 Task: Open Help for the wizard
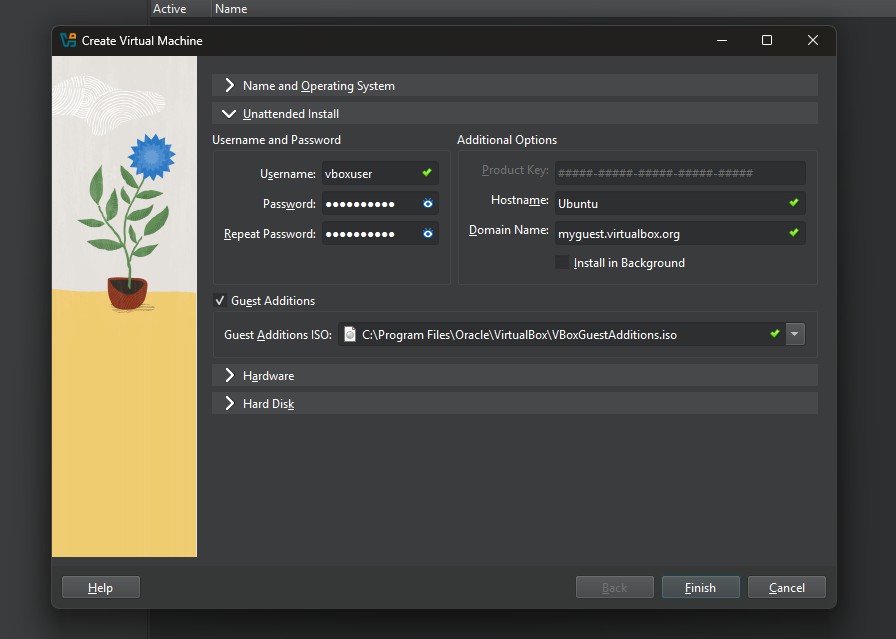click(x=100, y=588)
